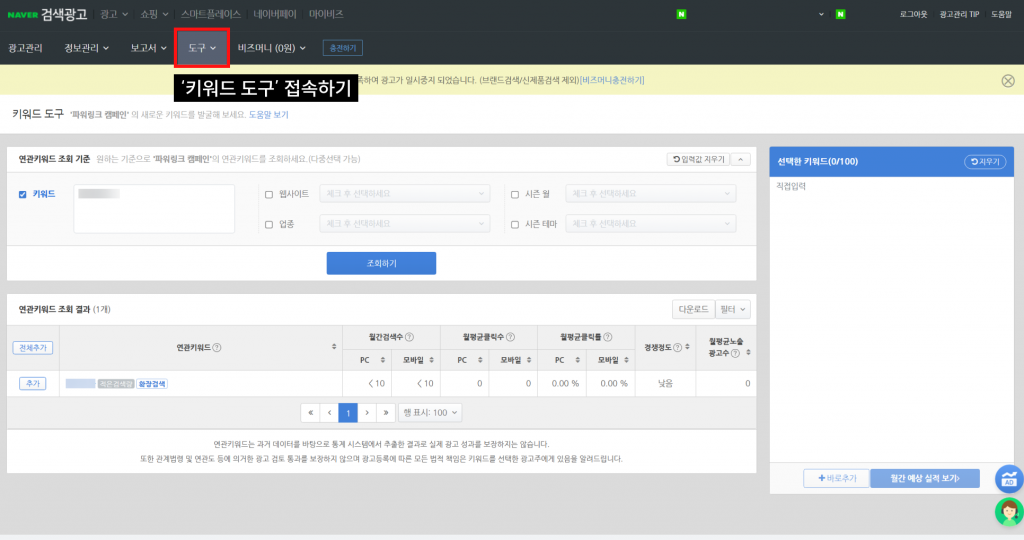Go to first page of results

(x=310, y=413)
